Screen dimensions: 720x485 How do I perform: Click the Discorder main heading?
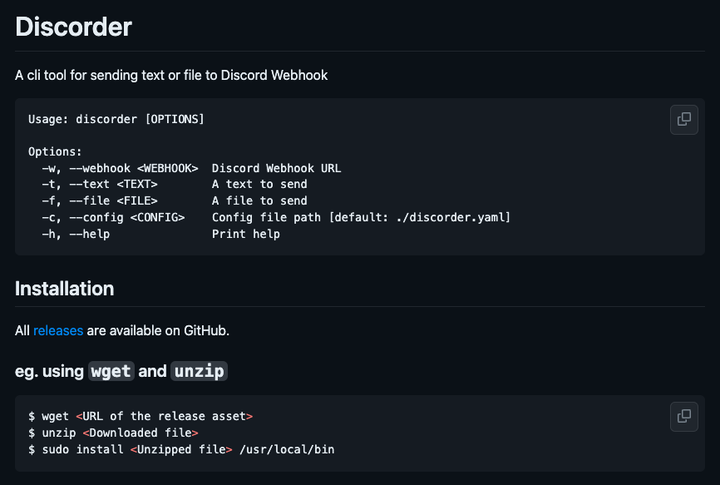point(74,26)
